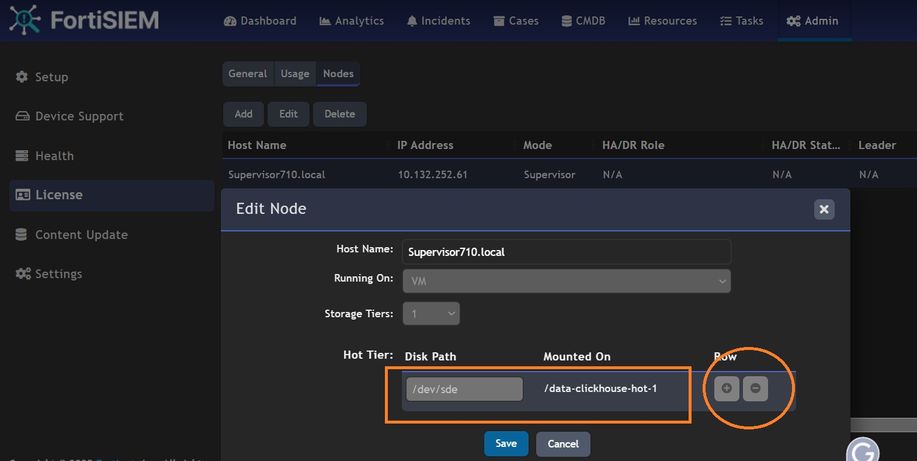
Task: Open the Dashboard menu
Action: pos(260,21)
